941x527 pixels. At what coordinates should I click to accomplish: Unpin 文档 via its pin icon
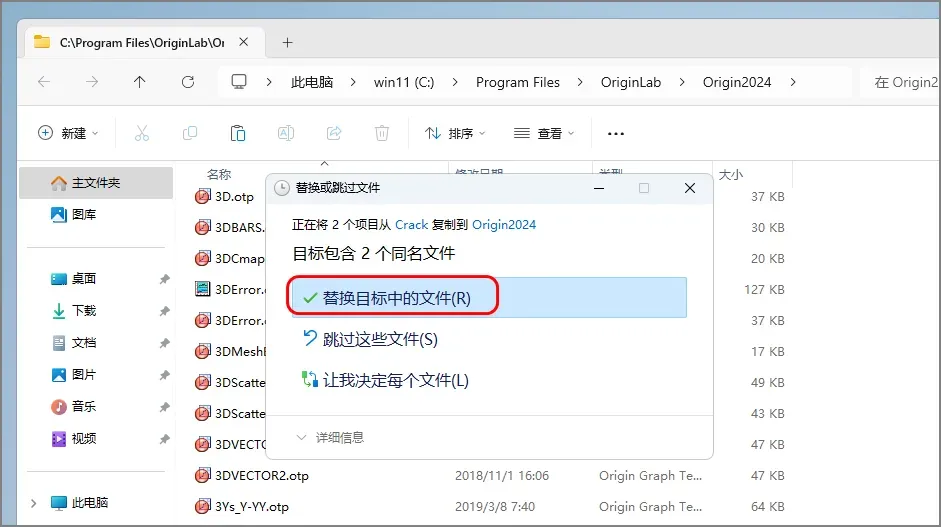[164, 343]
